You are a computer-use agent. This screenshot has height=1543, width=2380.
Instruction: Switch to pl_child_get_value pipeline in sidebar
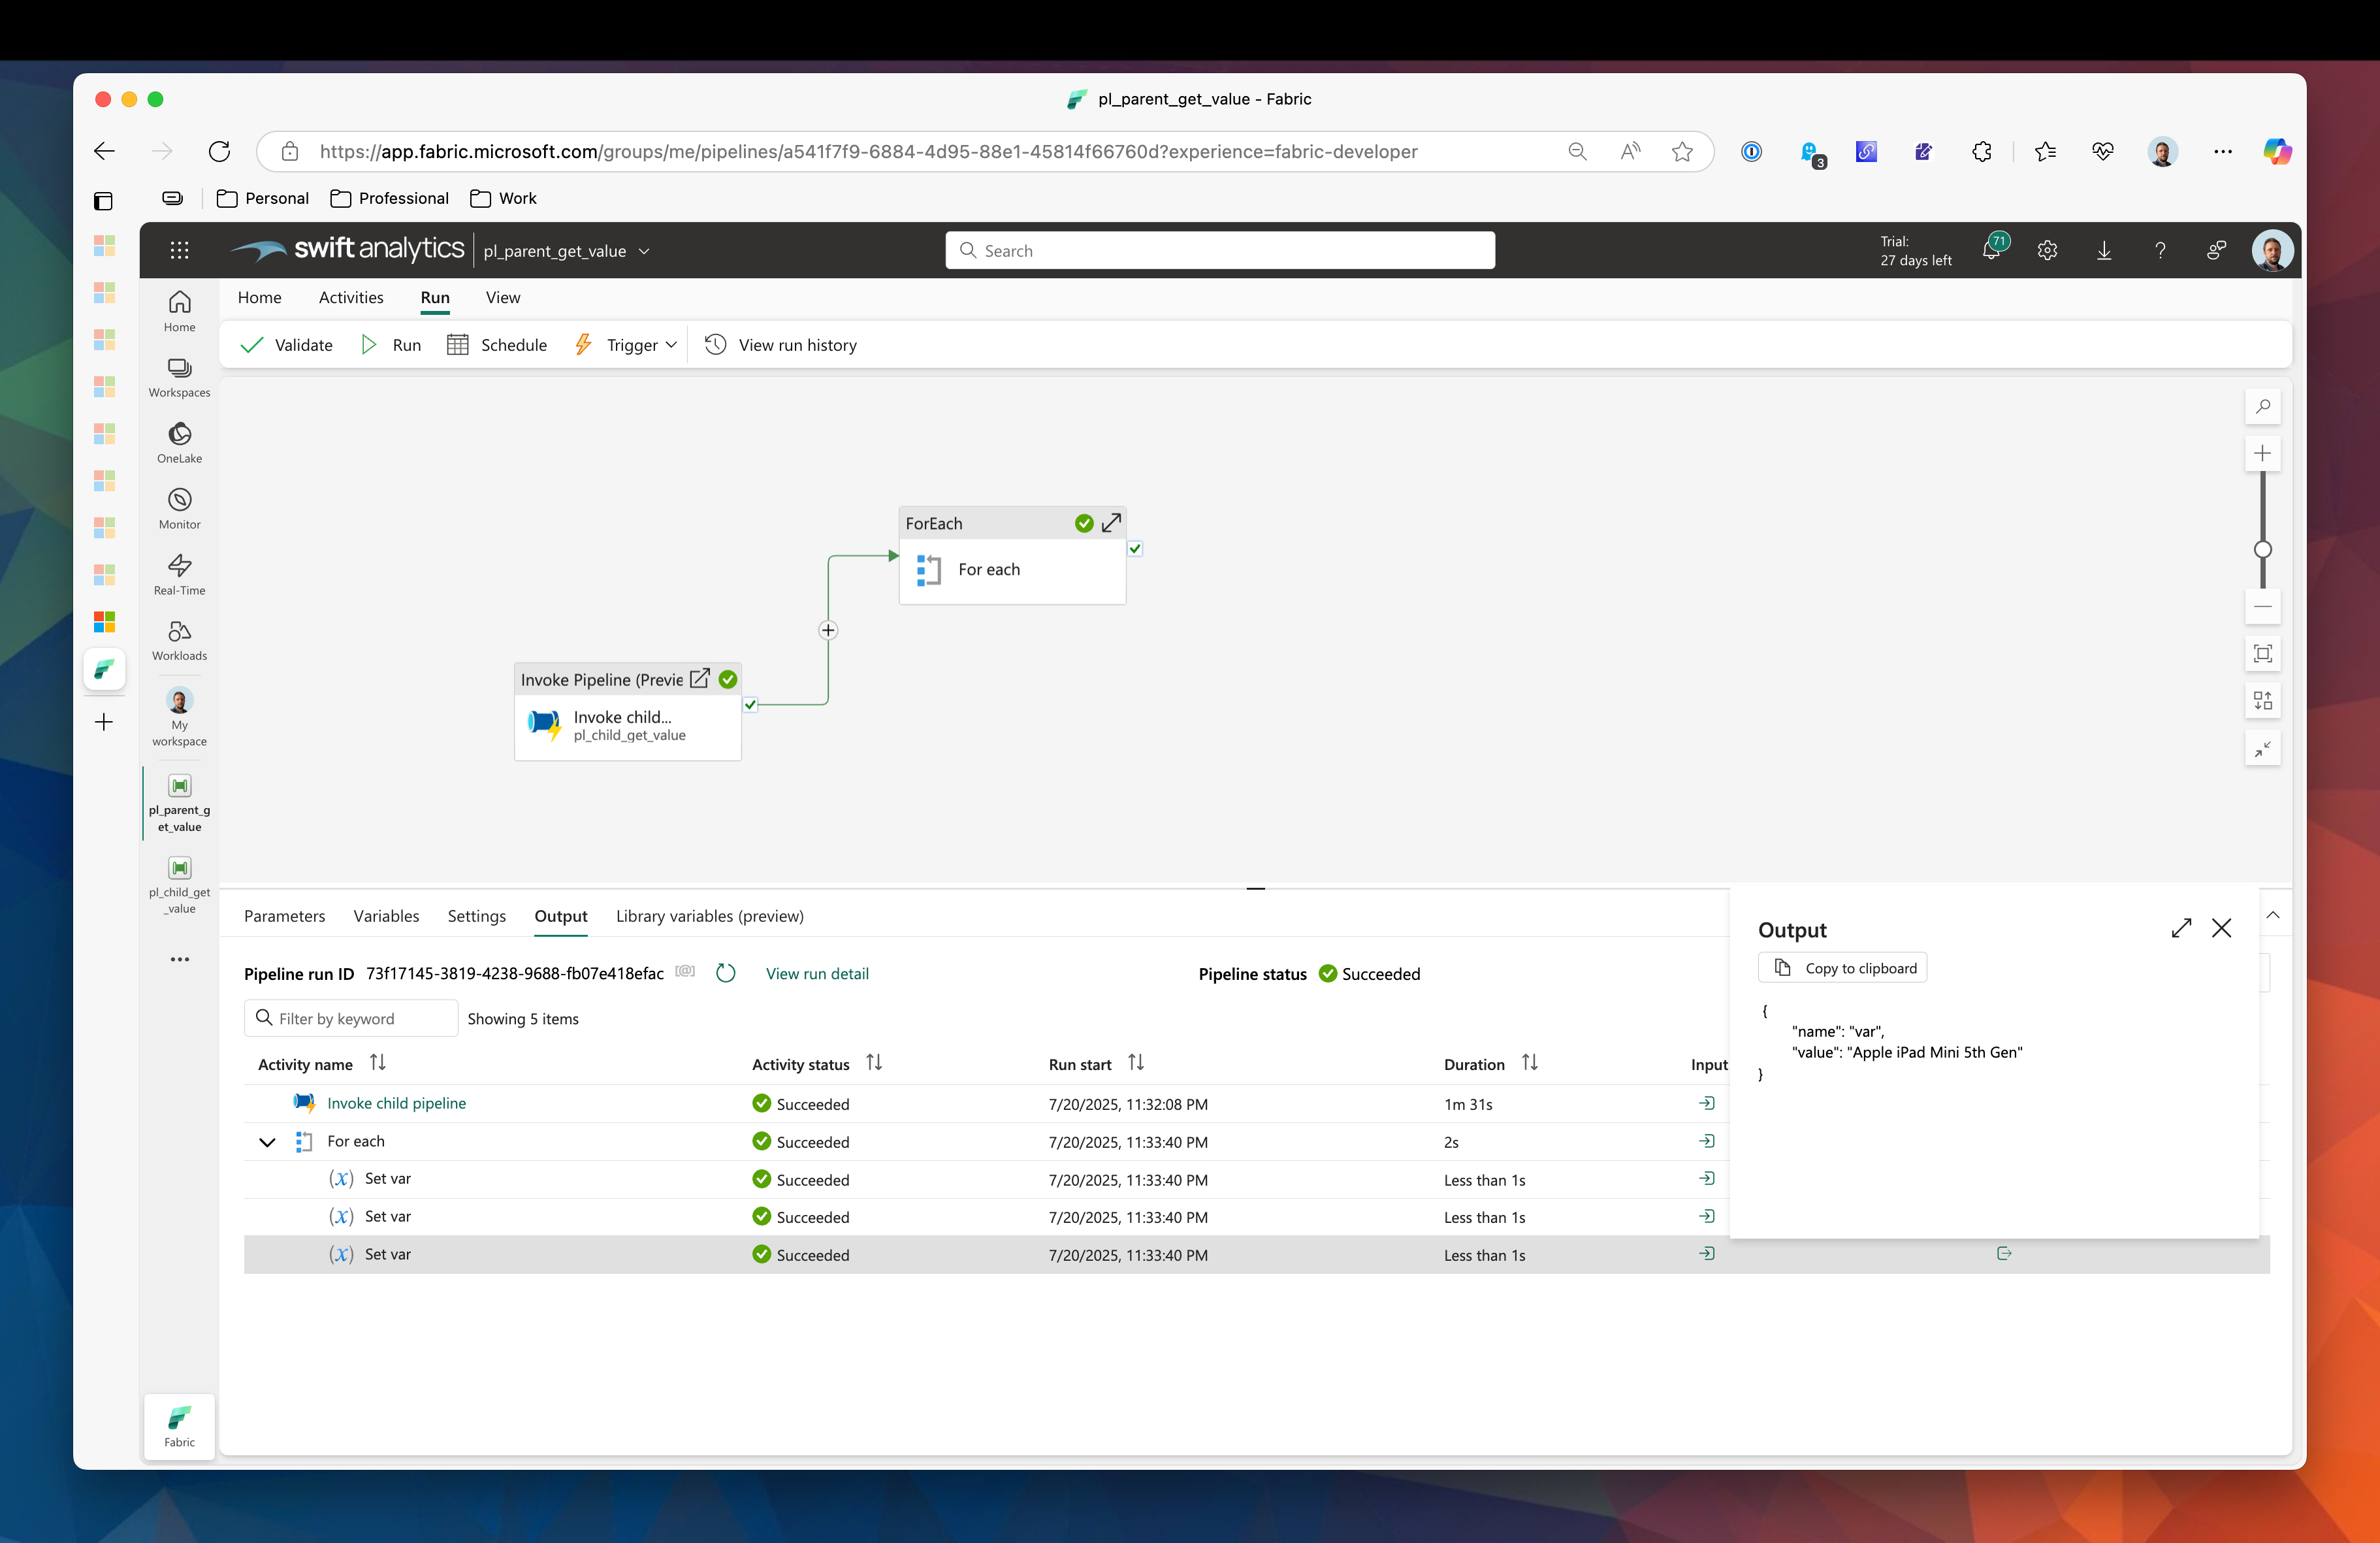tap(179, 885)
